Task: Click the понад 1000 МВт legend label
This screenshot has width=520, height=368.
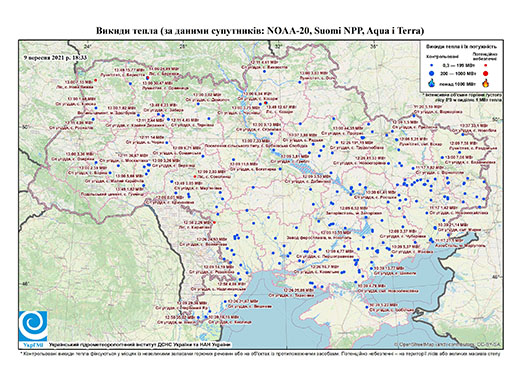Action: coord(457,84)
